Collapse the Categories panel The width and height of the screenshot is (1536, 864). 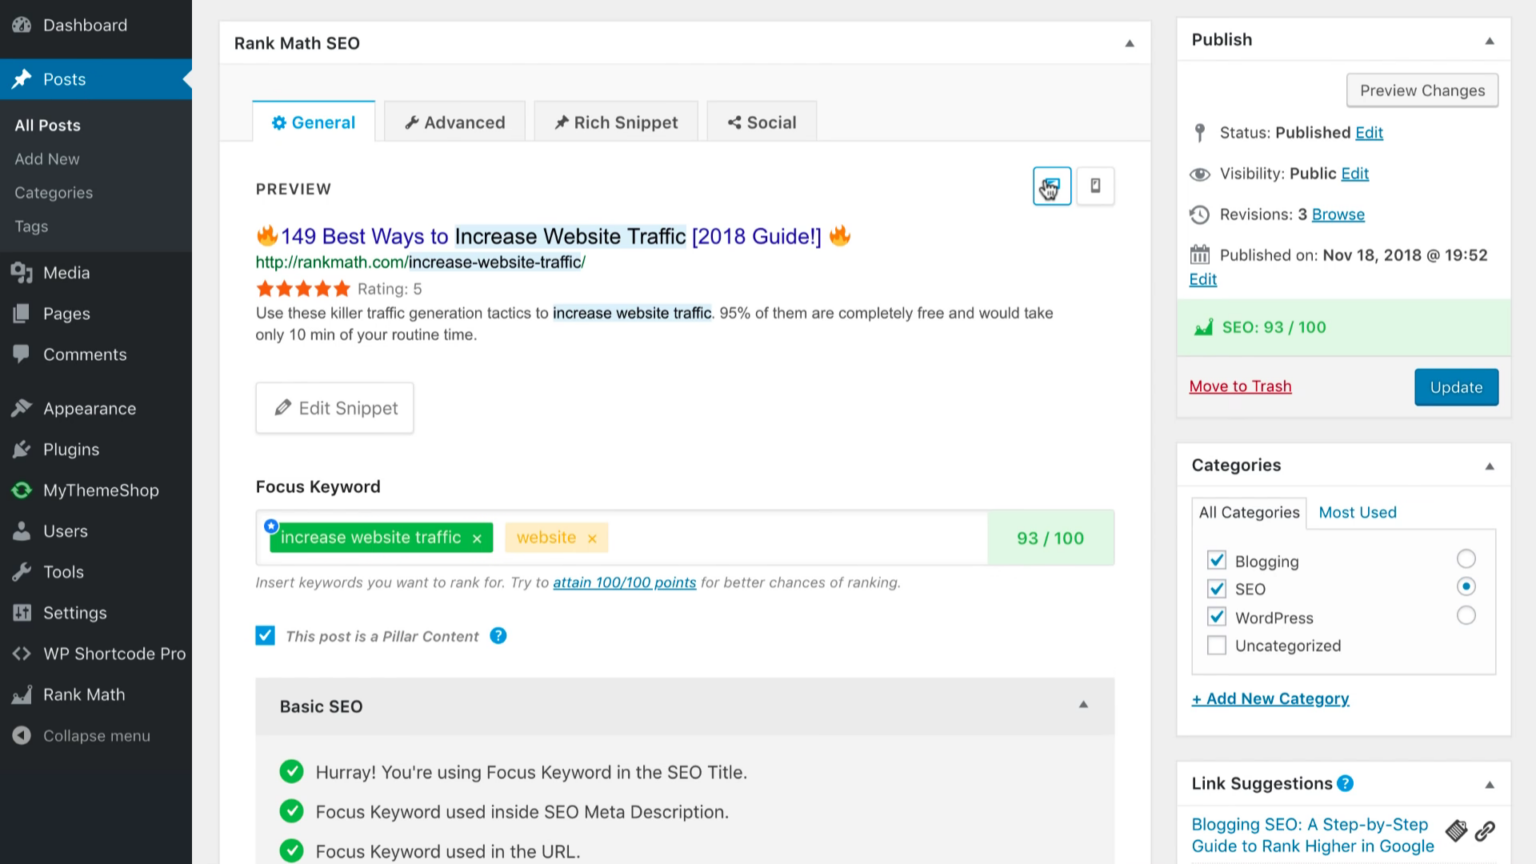1489,464
